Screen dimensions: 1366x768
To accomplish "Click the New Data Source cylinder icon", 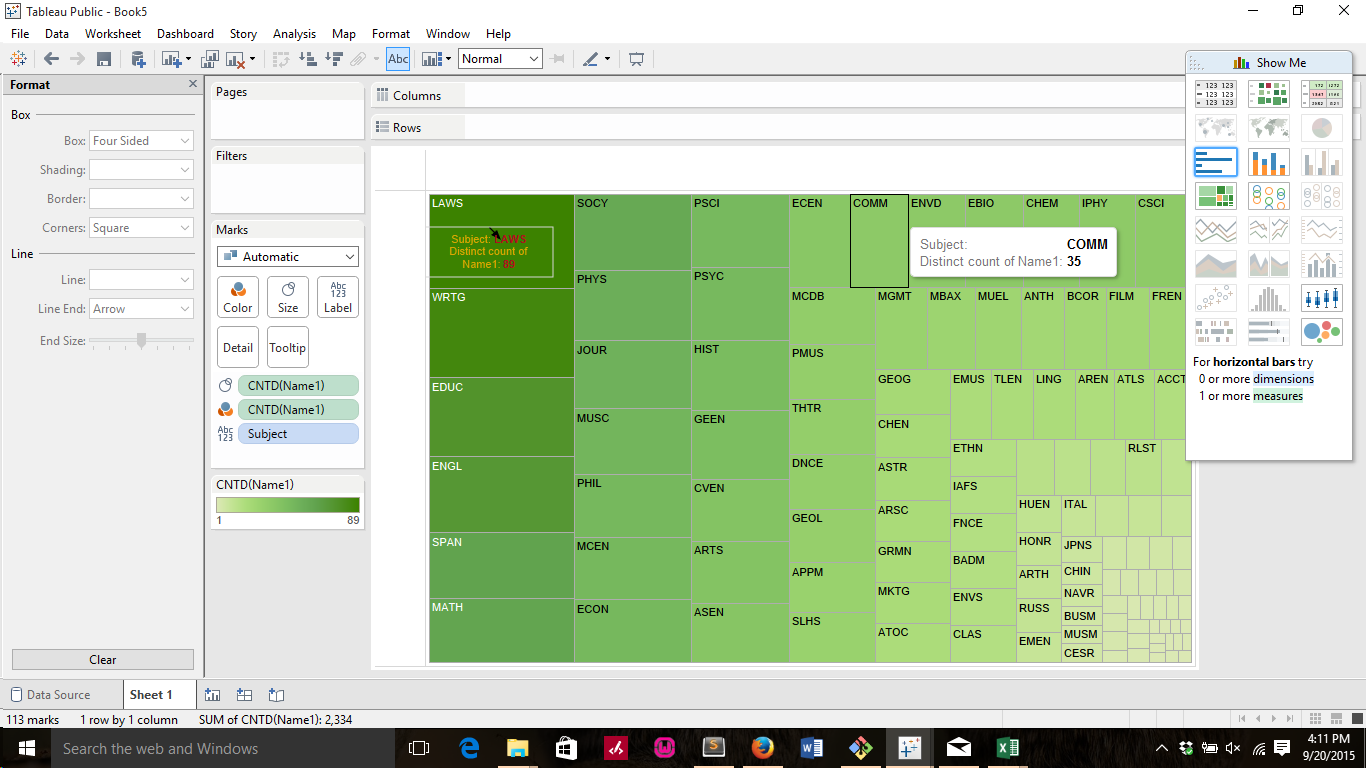I will pos(138,59).
